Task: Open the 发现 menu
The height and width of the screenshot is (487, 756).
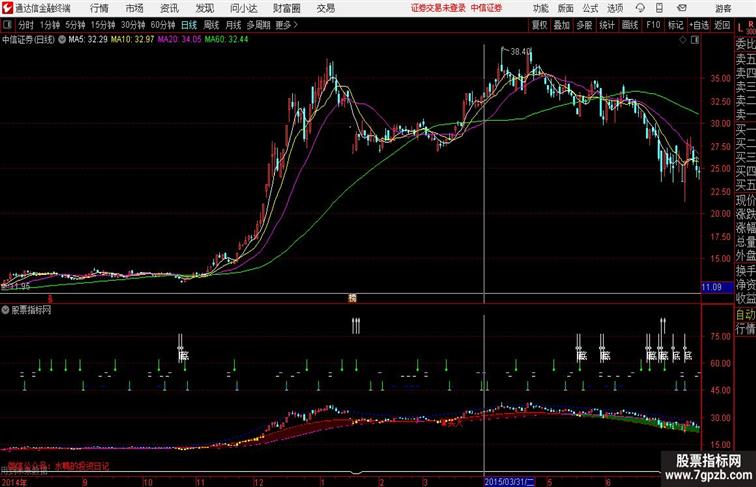Action: click(x=204, y=8)
